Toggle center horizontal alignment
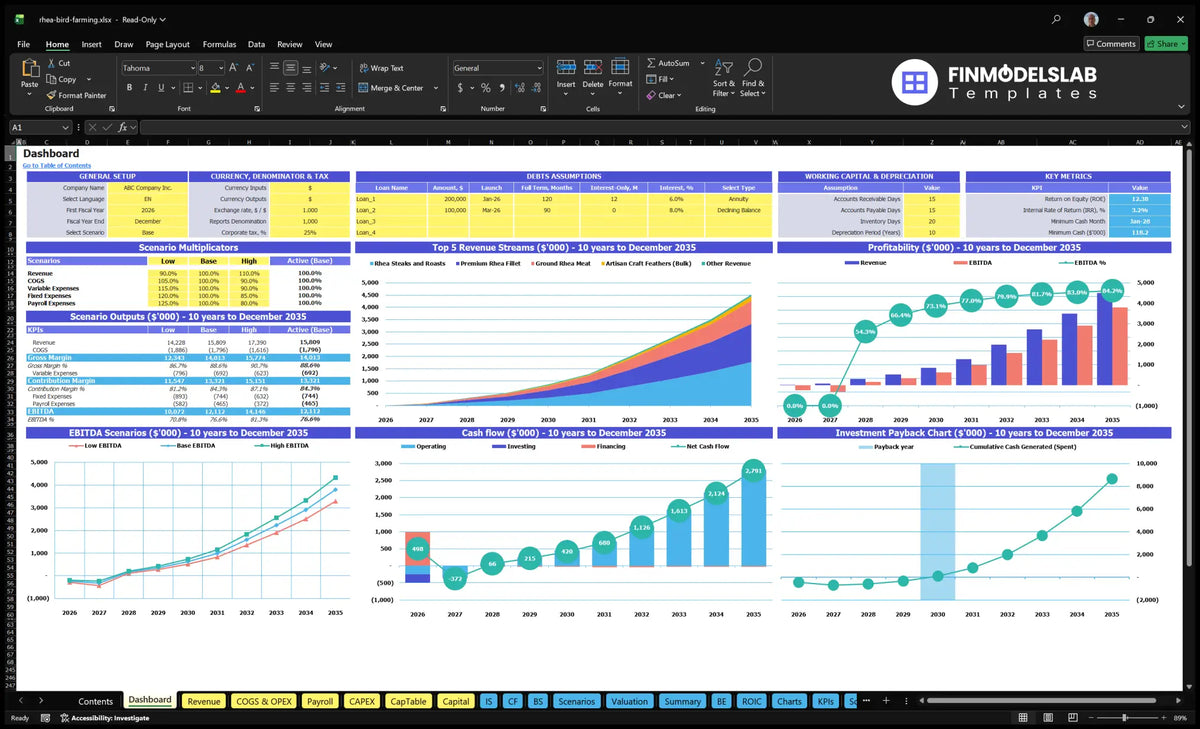Screen dimensions: 1200x729 tap(290, 88)
